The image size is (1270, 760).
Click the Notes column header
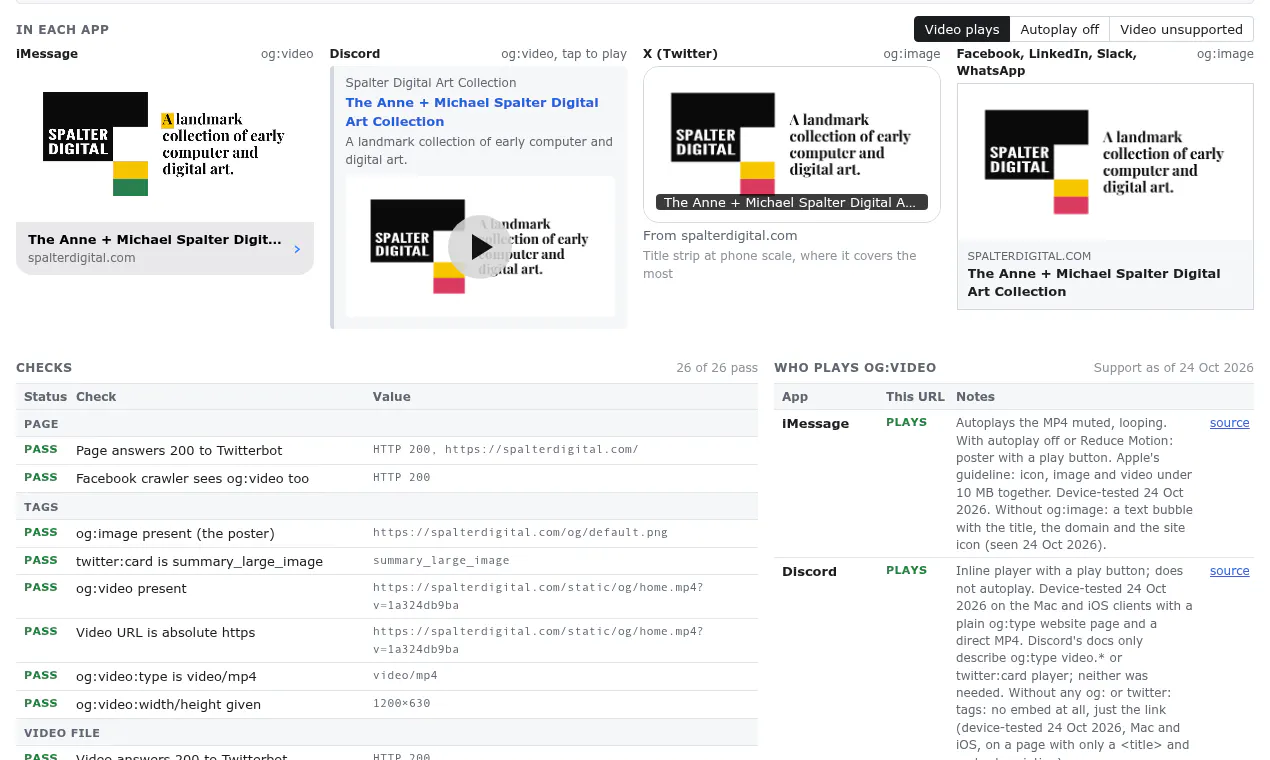click(975, 397)
